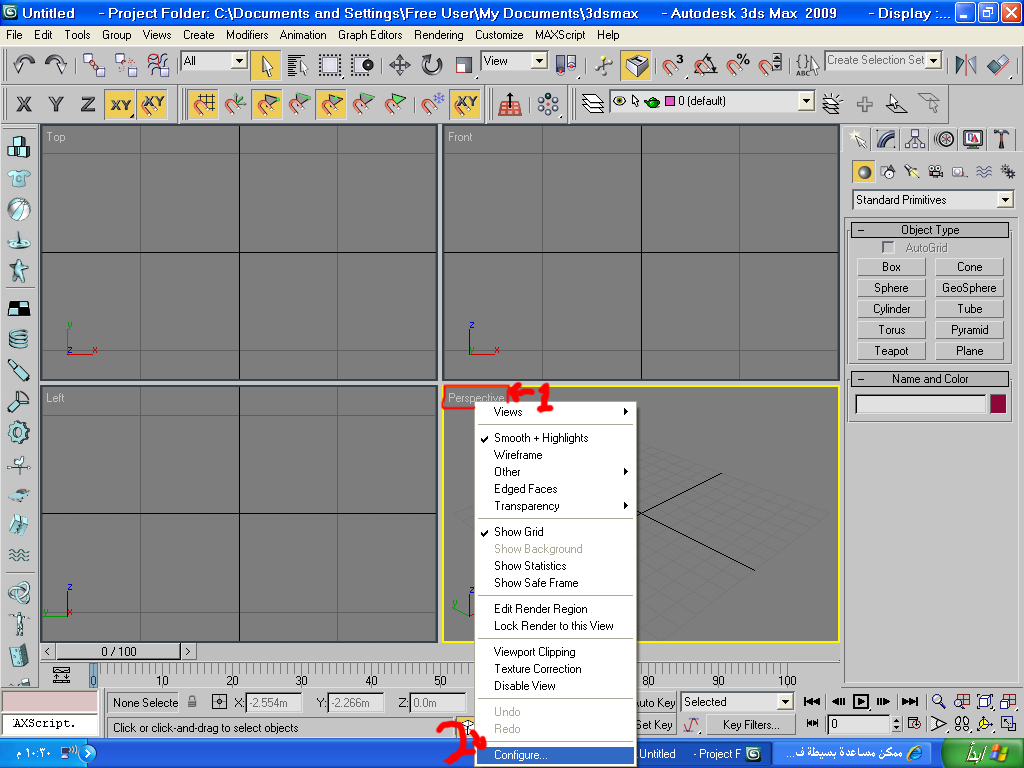Create a Box primitive
The height and width of the screenshot is (768, 1024).
[x=891, y=267]
